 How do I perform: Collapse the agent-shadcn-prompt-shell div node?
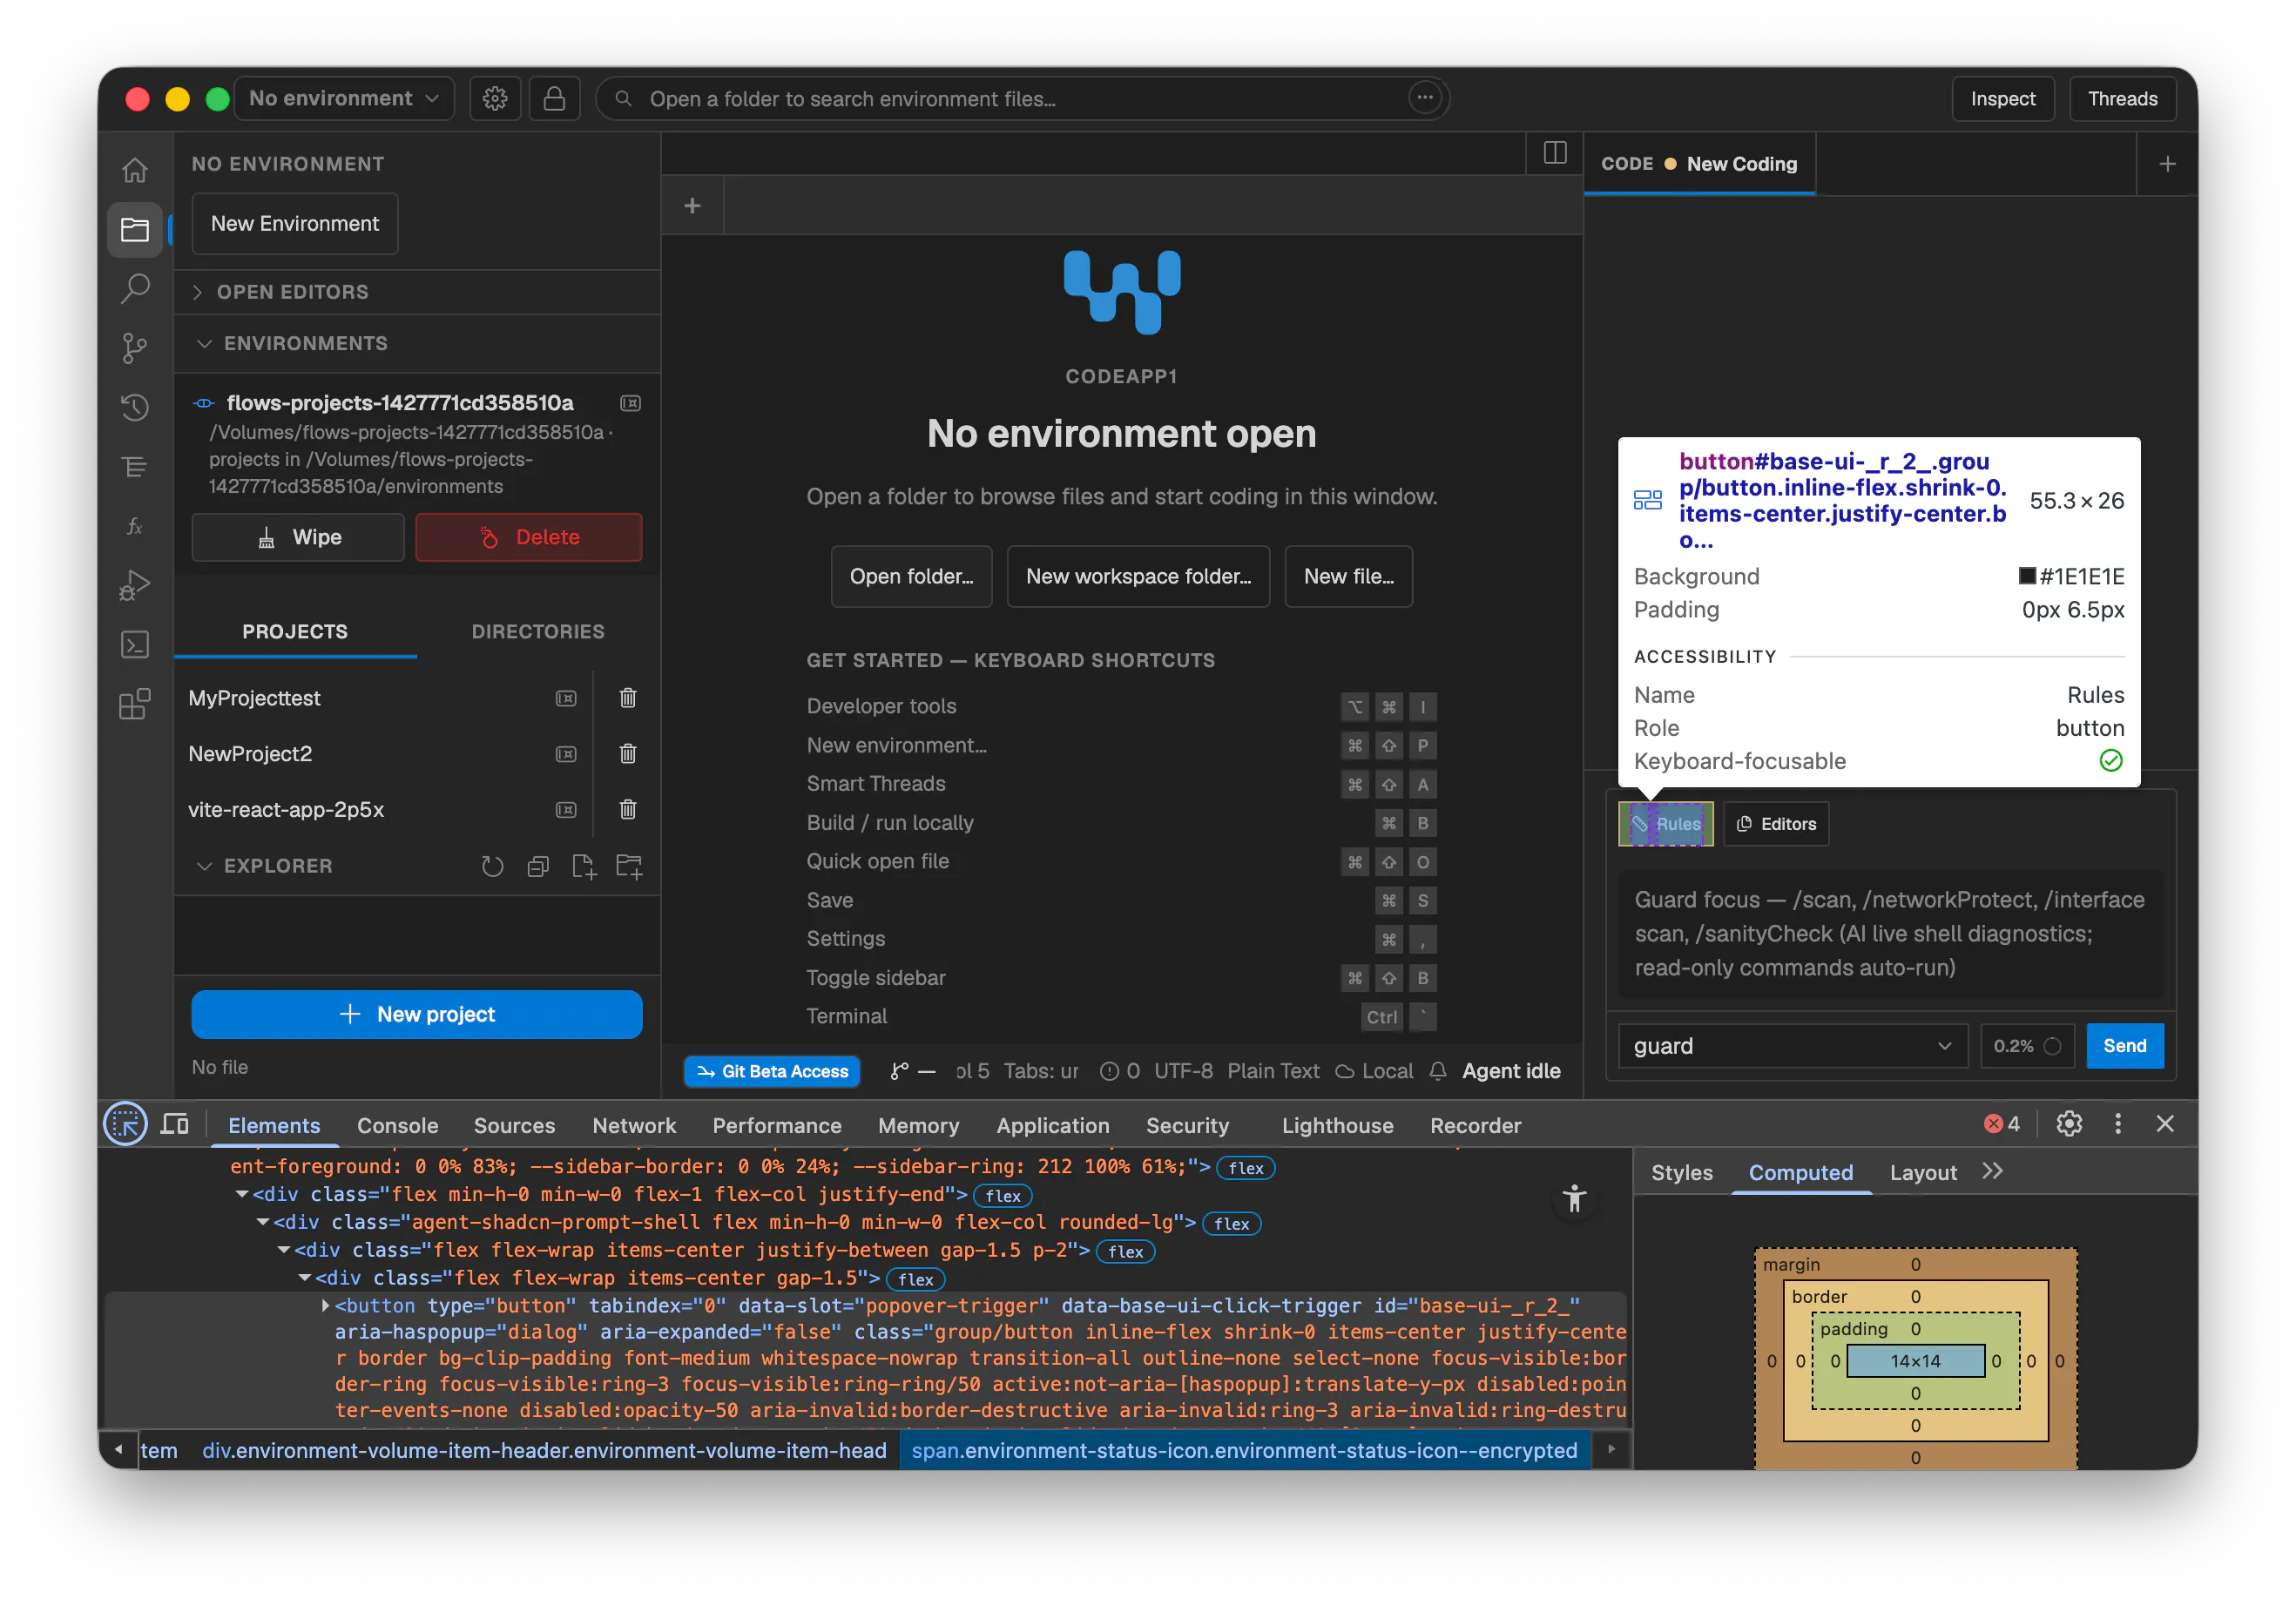coord(262,1222)
